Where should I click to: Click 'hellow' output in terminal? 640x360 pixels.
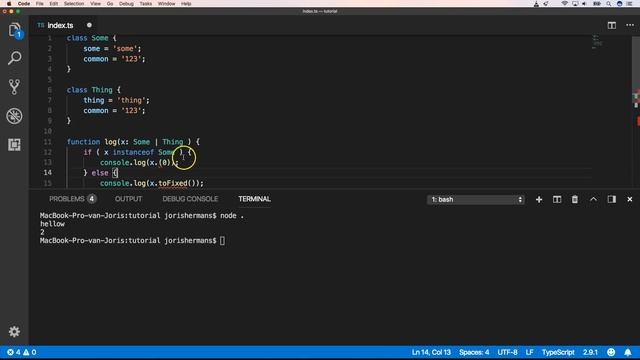pos(52,224)
